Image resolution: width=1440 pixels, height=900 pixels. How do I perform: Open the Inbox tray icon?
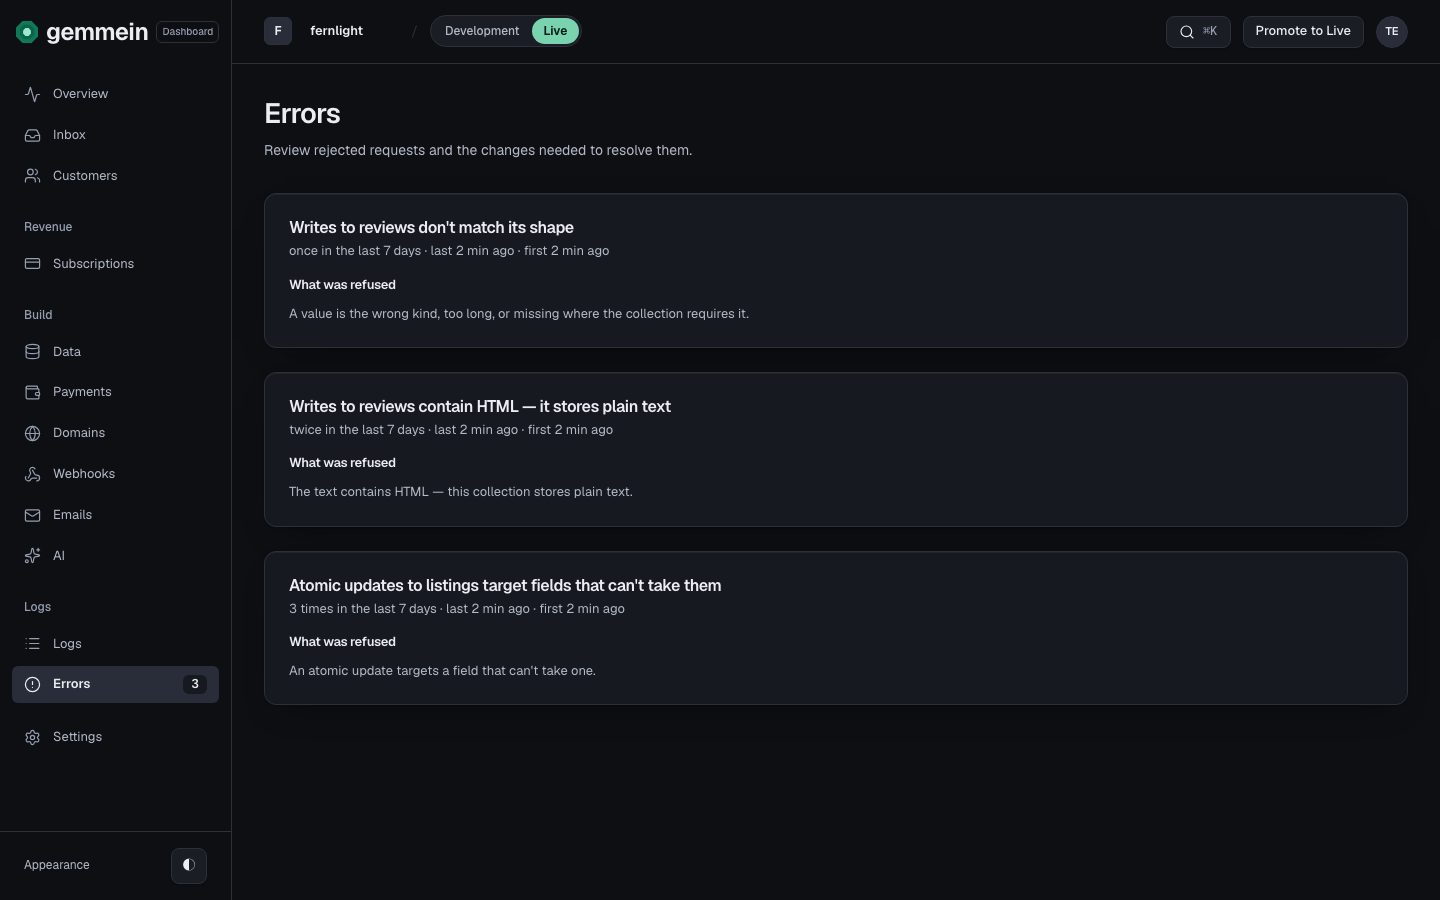click(33, 135)
